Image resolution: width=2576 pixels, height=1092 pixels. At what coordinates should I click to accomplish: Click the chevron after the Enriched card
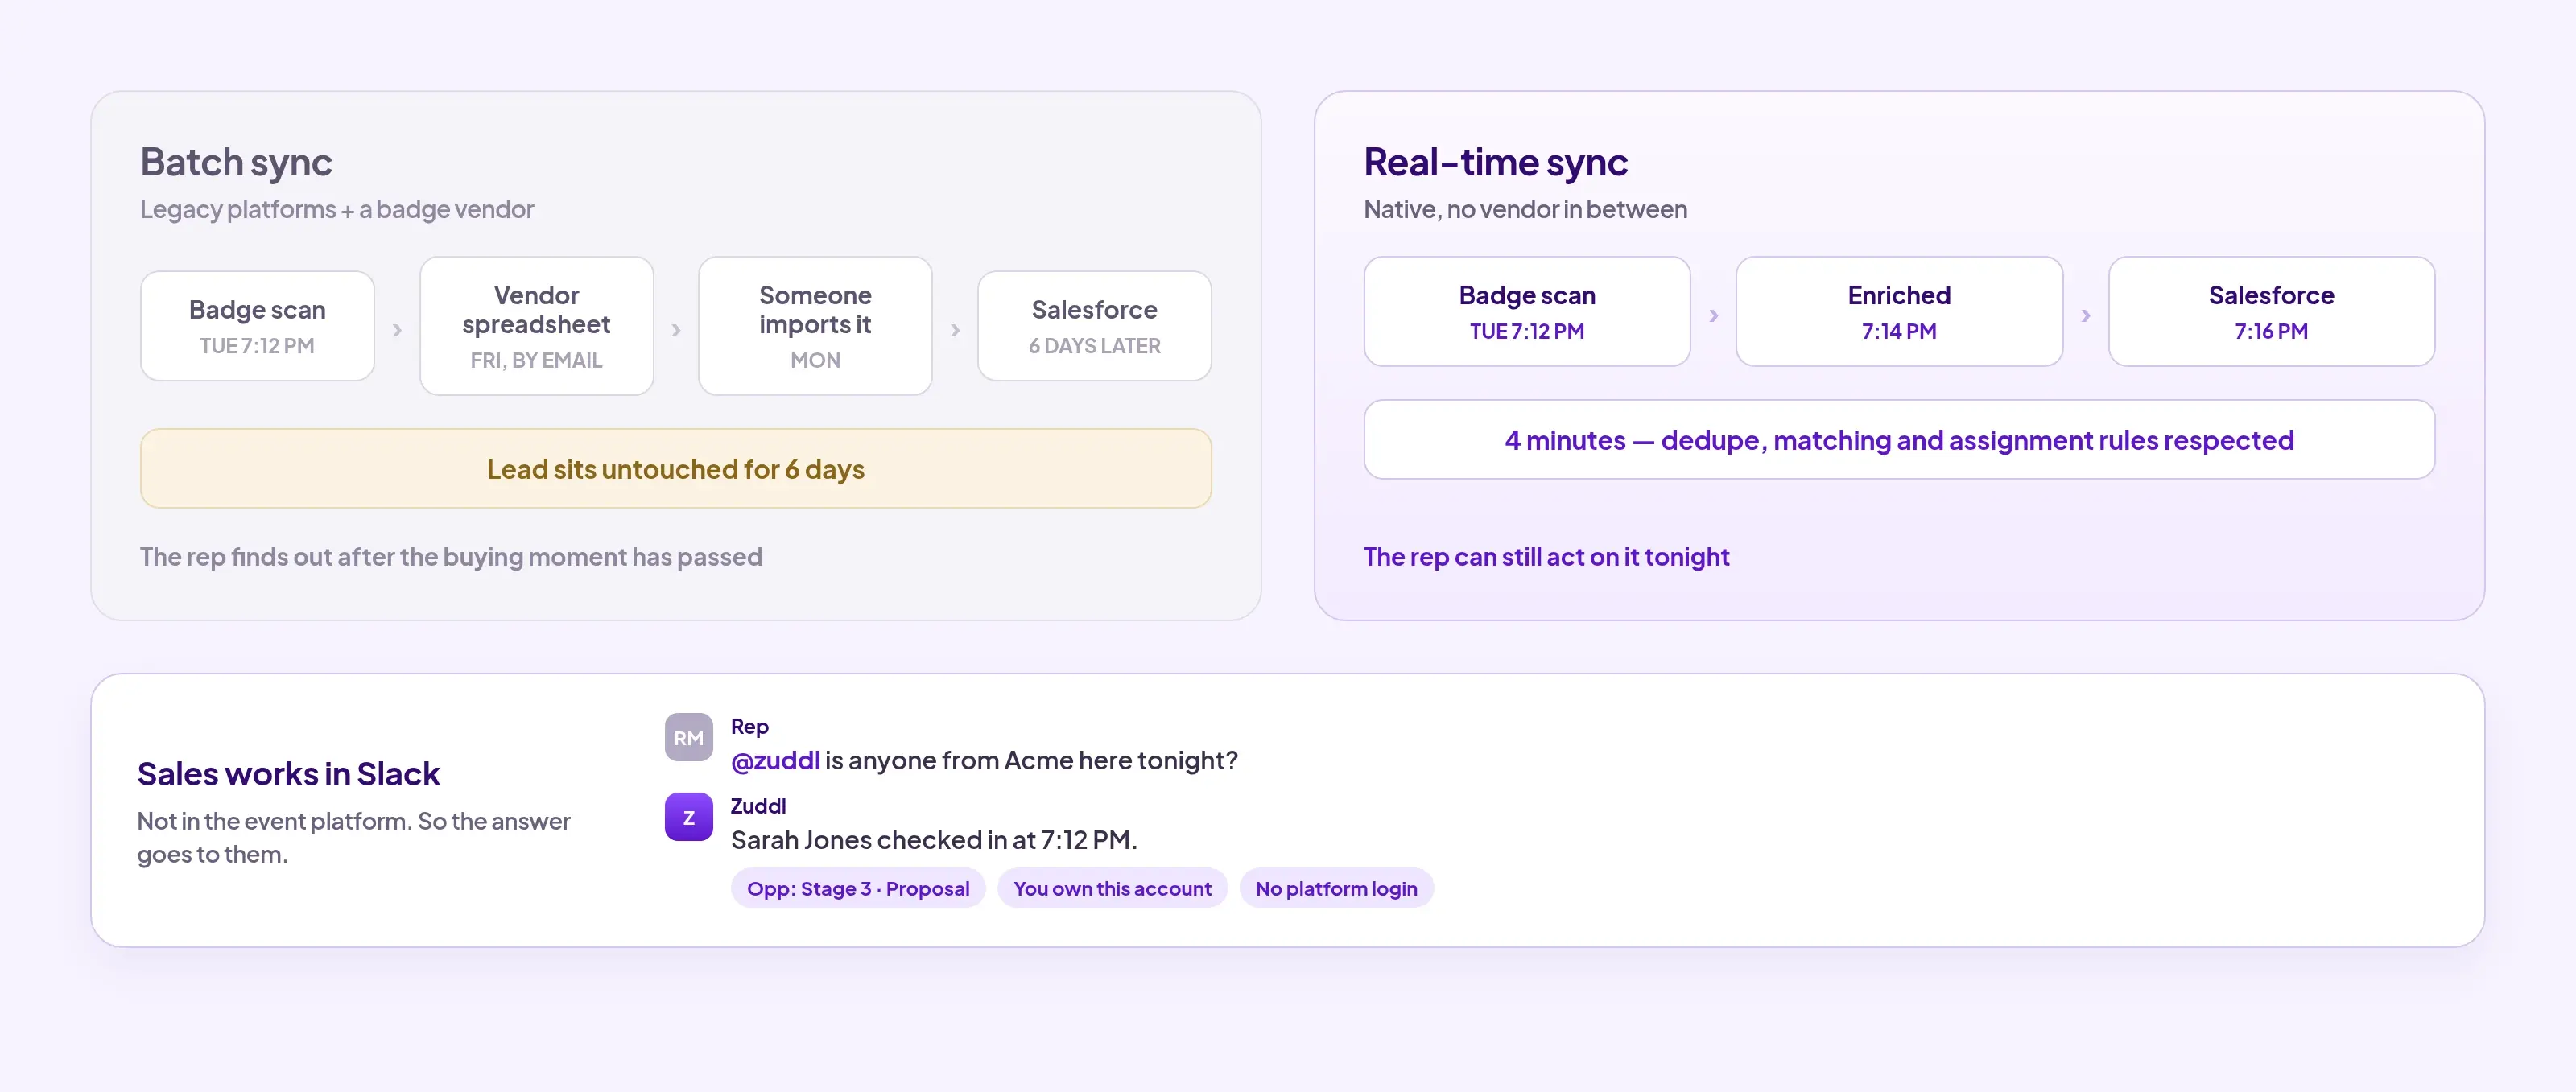(2085, 315)
